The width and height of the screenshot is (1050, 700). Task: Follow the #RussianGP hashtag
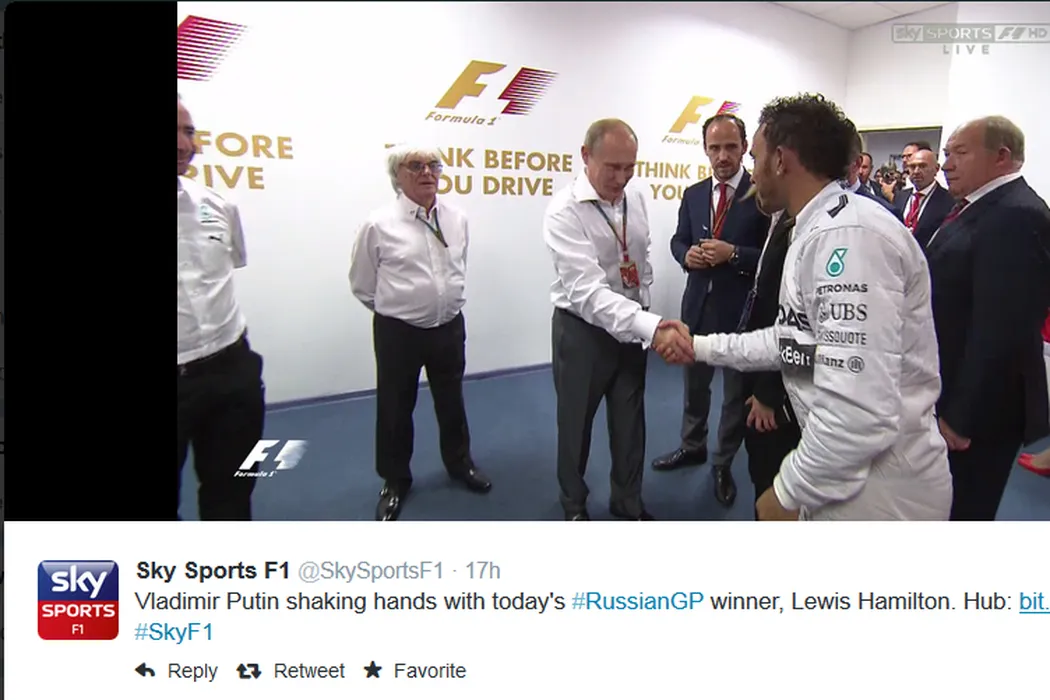pos(638,602)
